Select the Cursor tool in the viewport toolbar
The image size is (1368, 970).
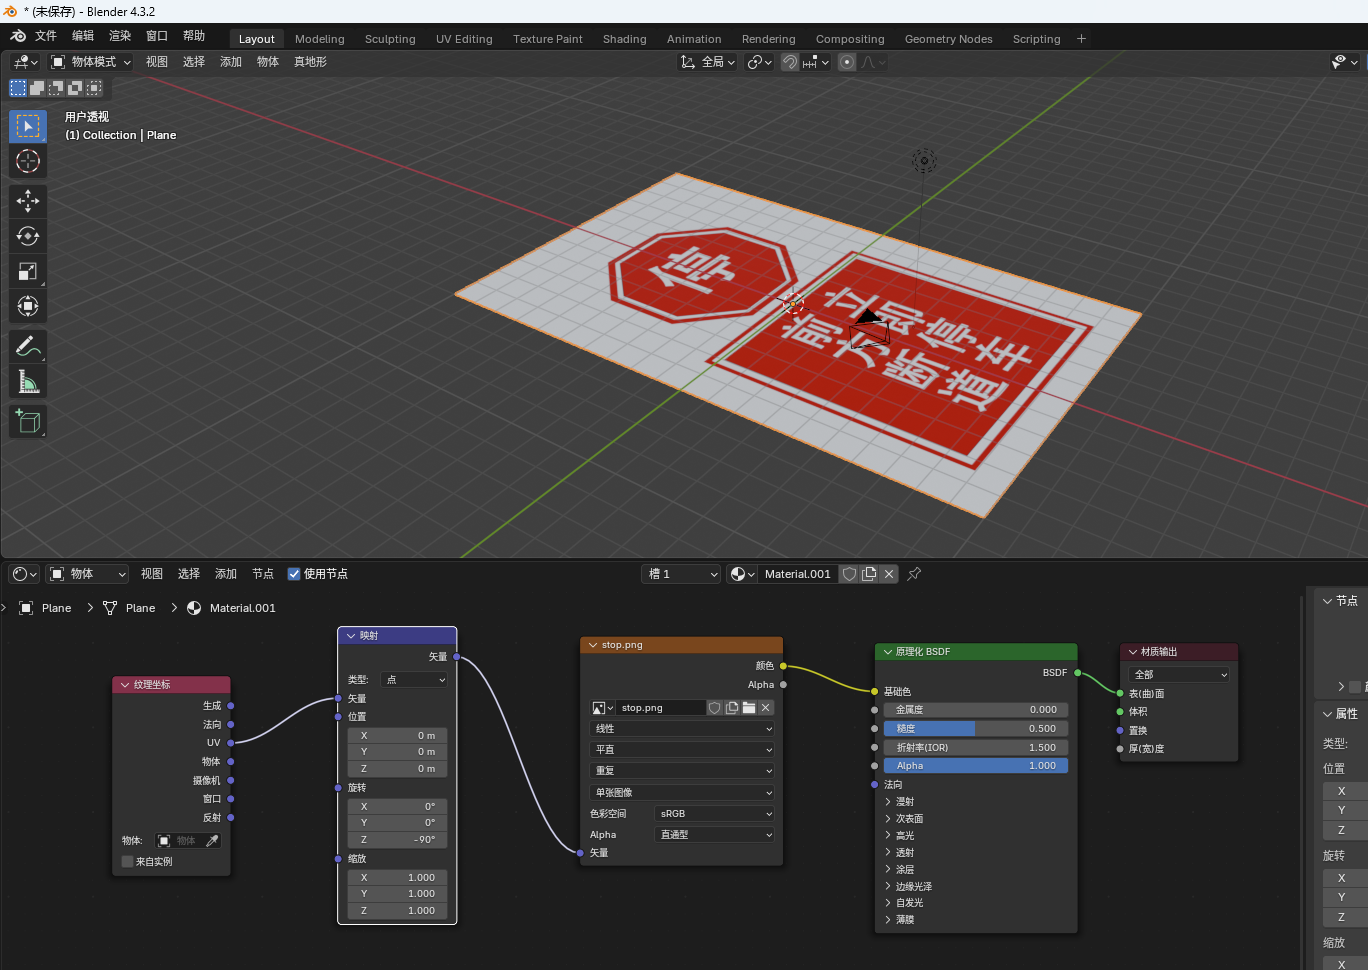pyautogui.click(x=28, y=161)
